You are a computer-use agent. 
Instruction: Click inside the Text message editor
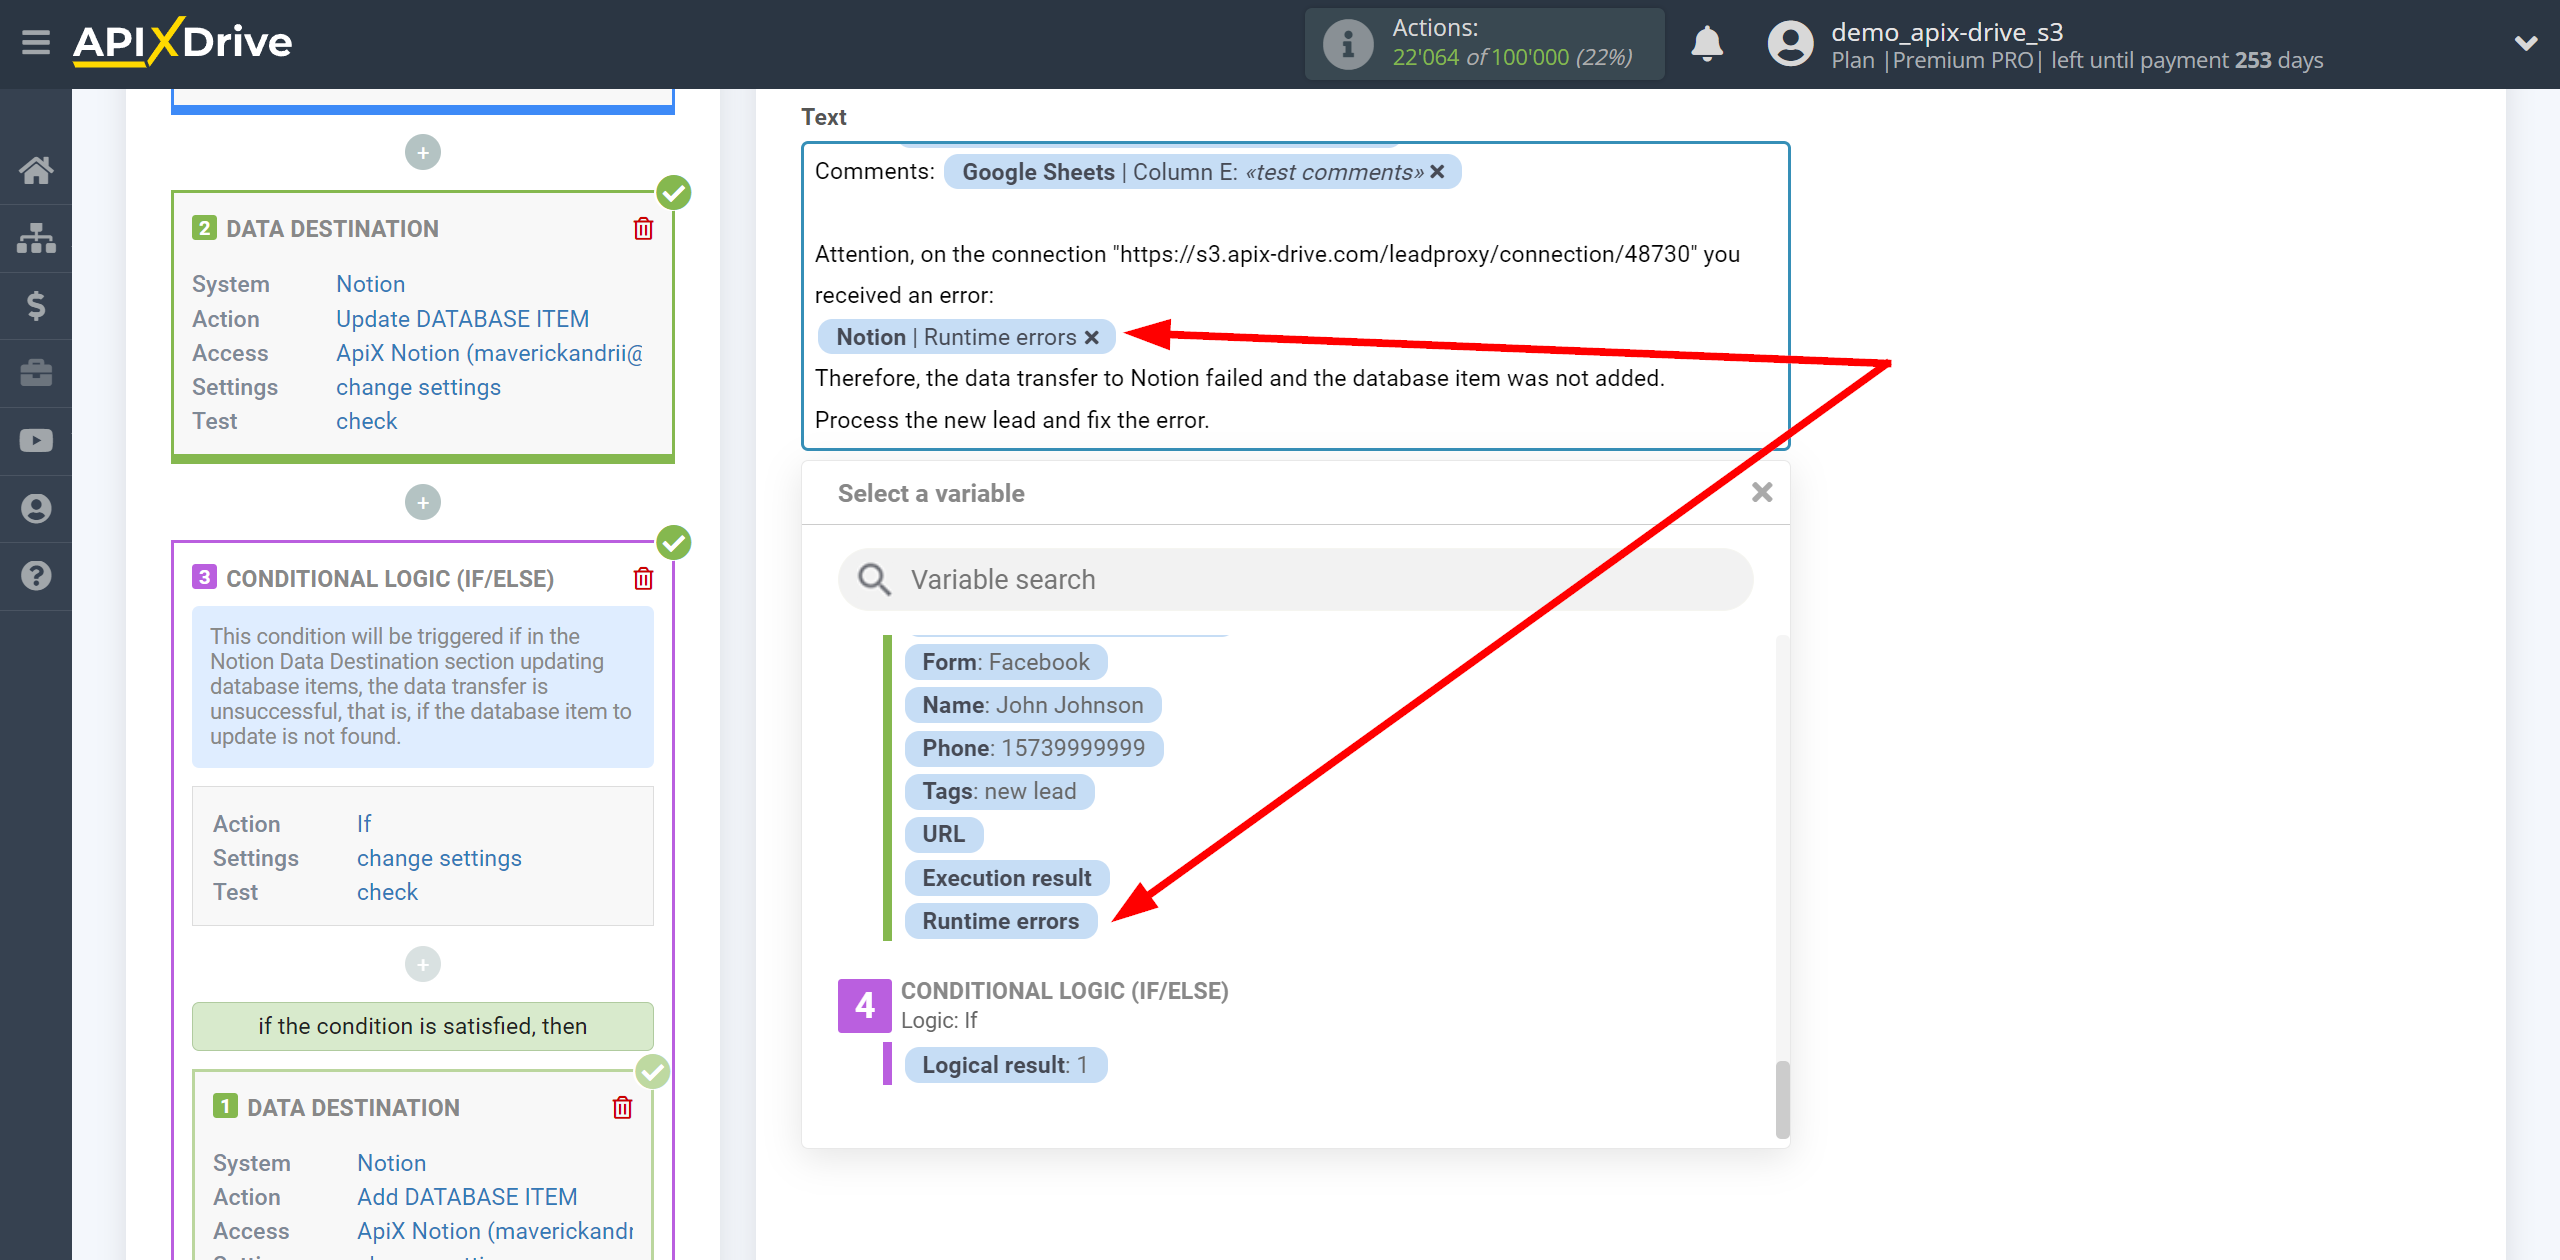tap(1296, 296)
